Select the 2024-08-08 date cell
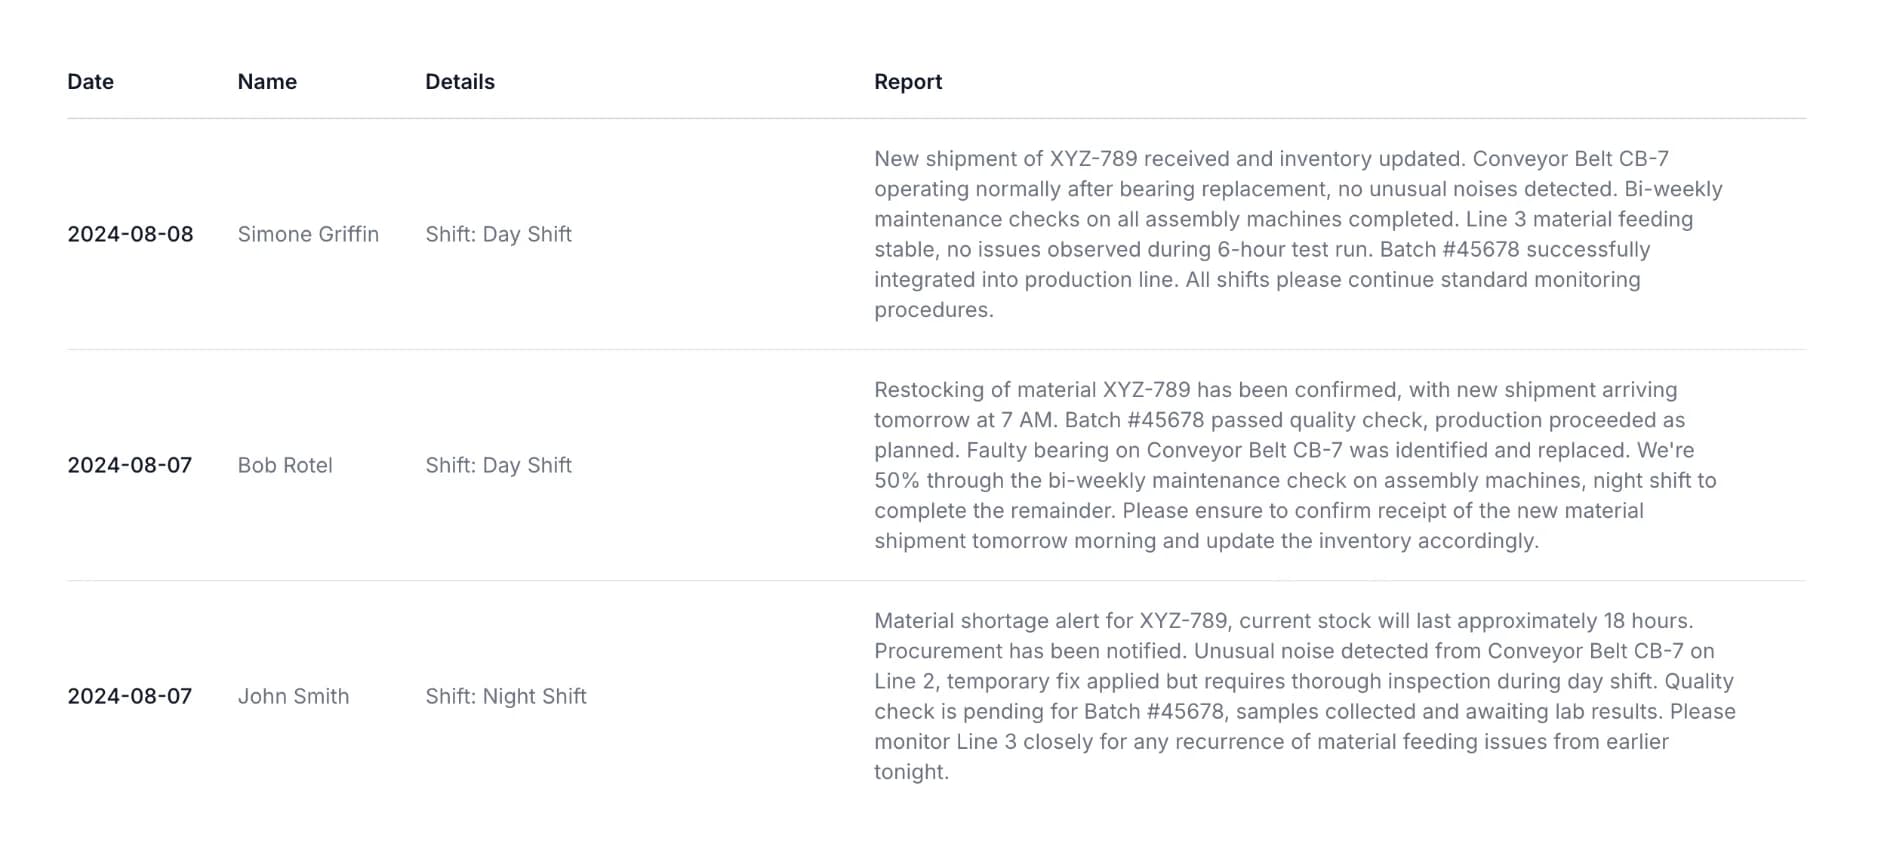This screenshot has height=856, width=1881. (x=130, y=234)
